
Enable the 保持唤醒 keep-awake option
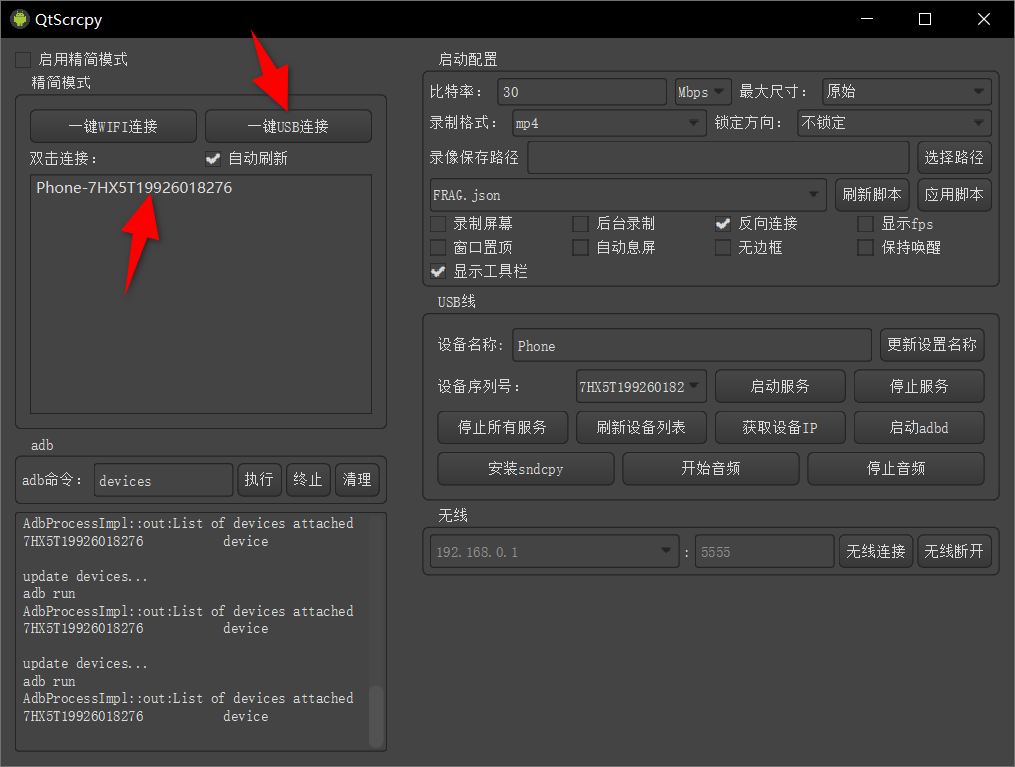click(864, 247)
